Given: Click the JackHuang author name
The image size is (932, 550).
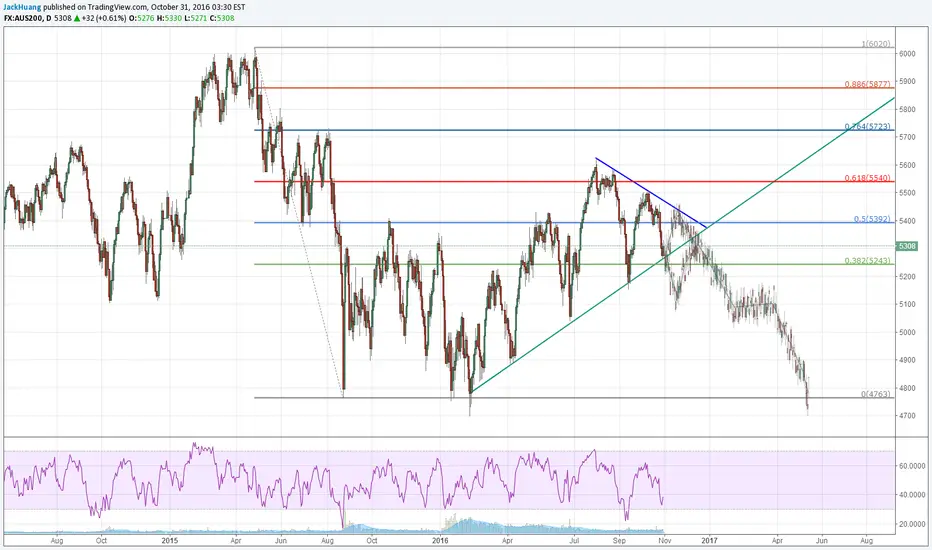Looking at the screenshot, I should [22, 7].
